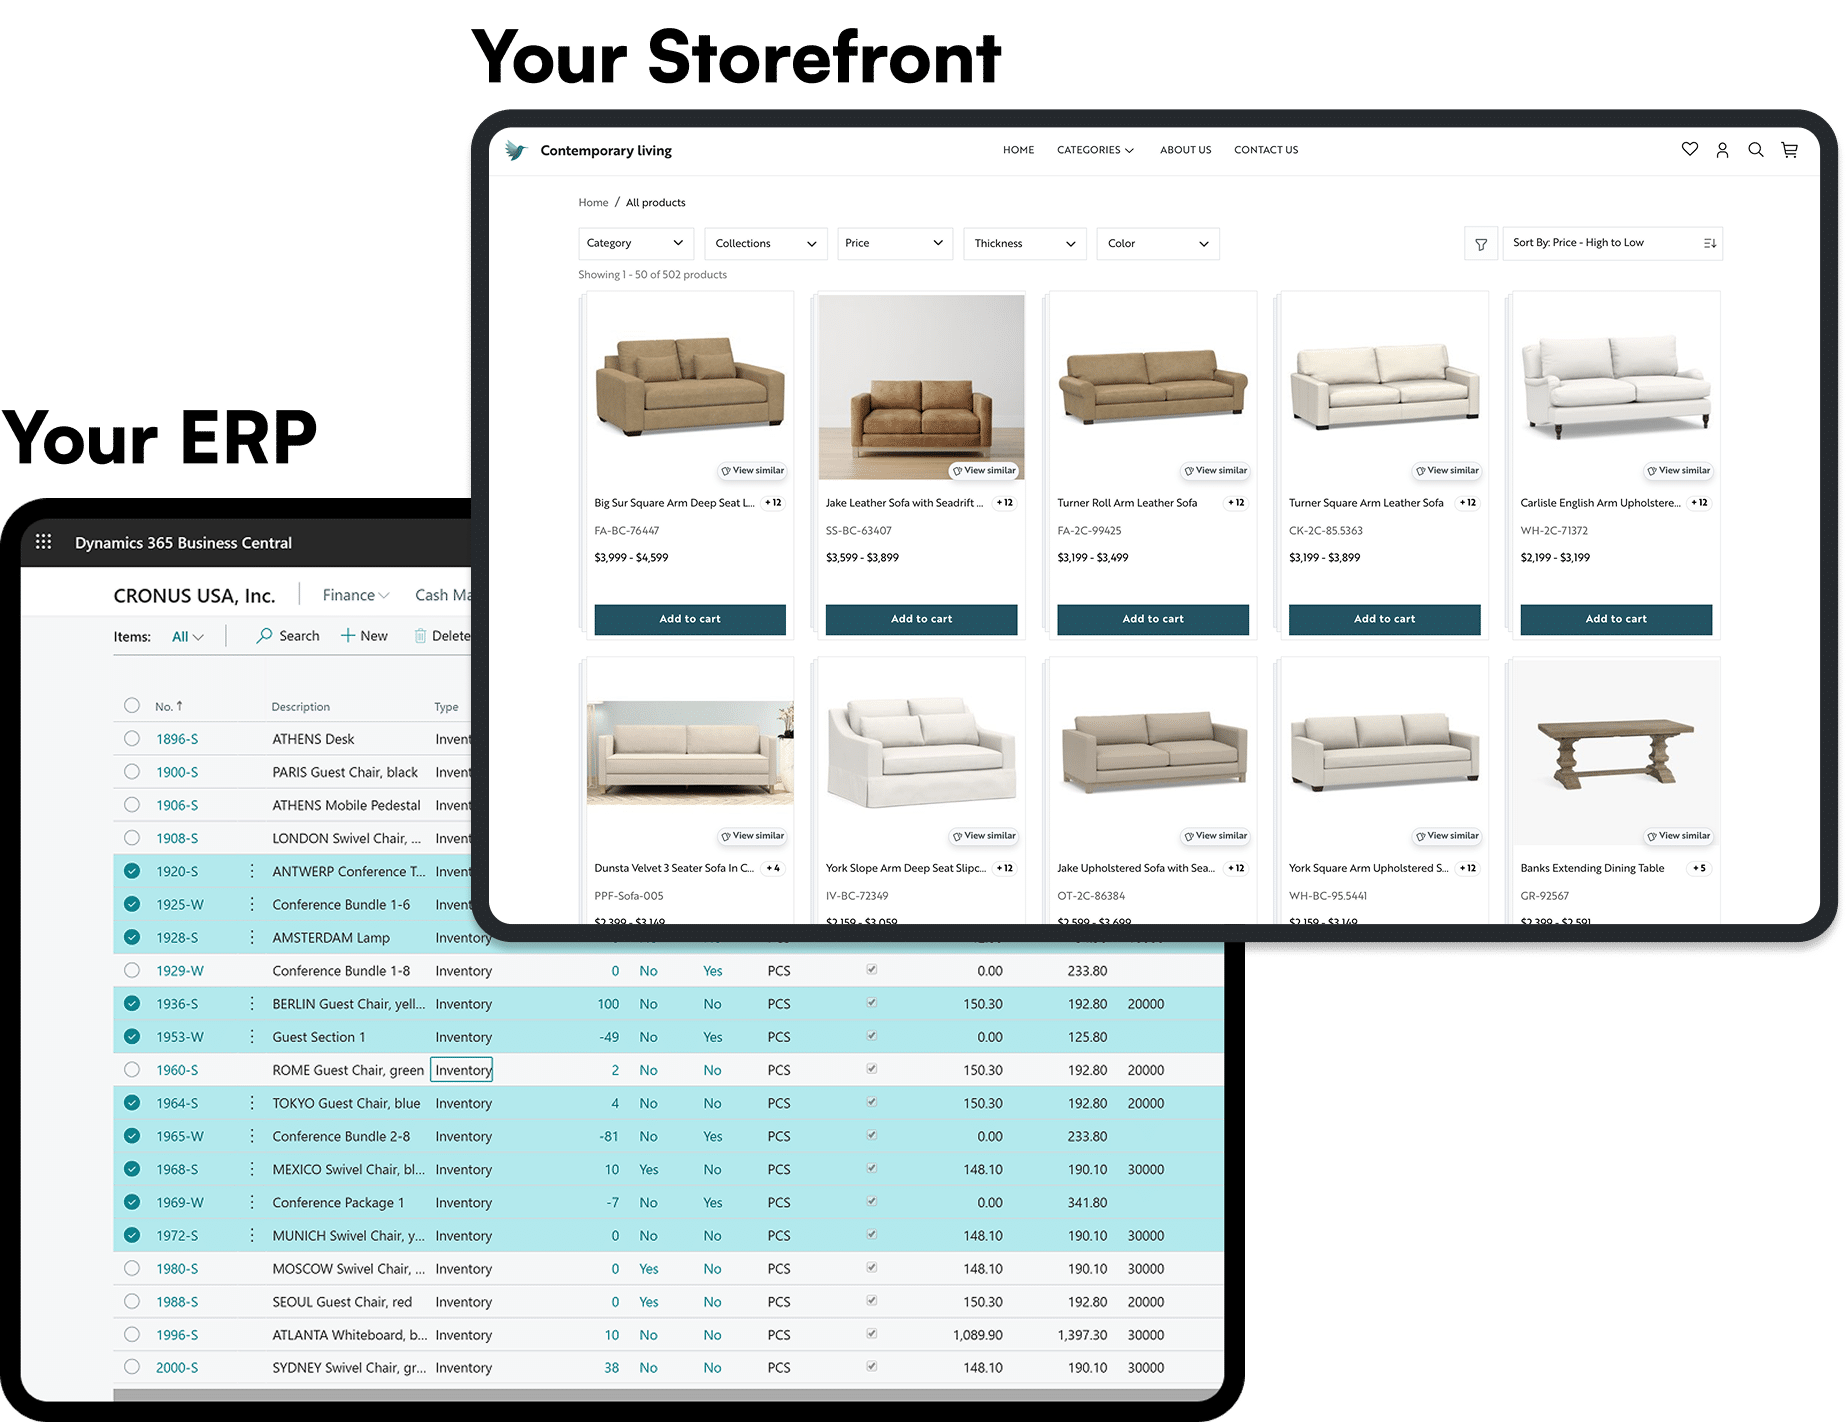Open the wishlist heart icon in storefront header
The height and width of the screenshot is (1422, 1846).
[x=1689, y=149]
